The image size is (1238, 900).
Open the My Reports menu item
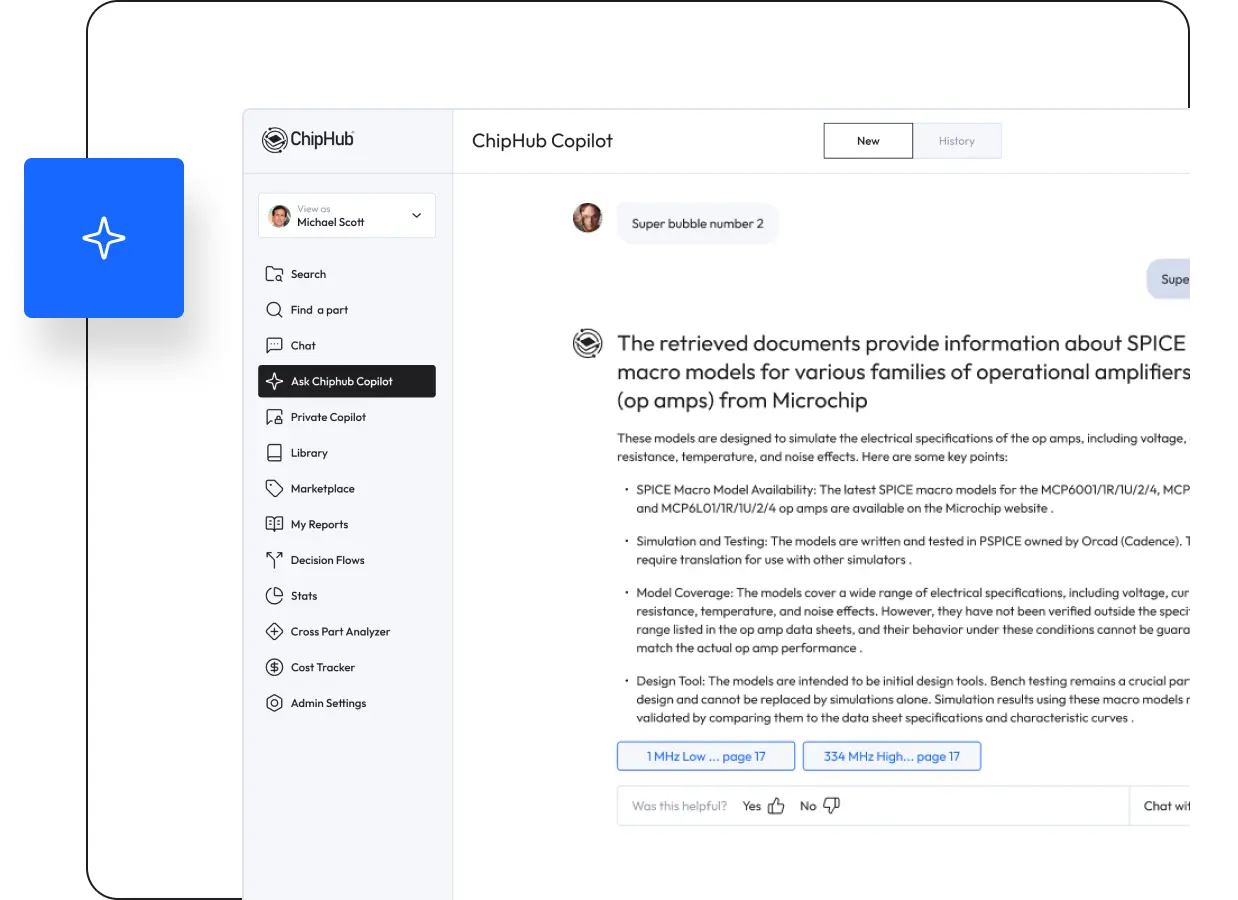(319, 524)
